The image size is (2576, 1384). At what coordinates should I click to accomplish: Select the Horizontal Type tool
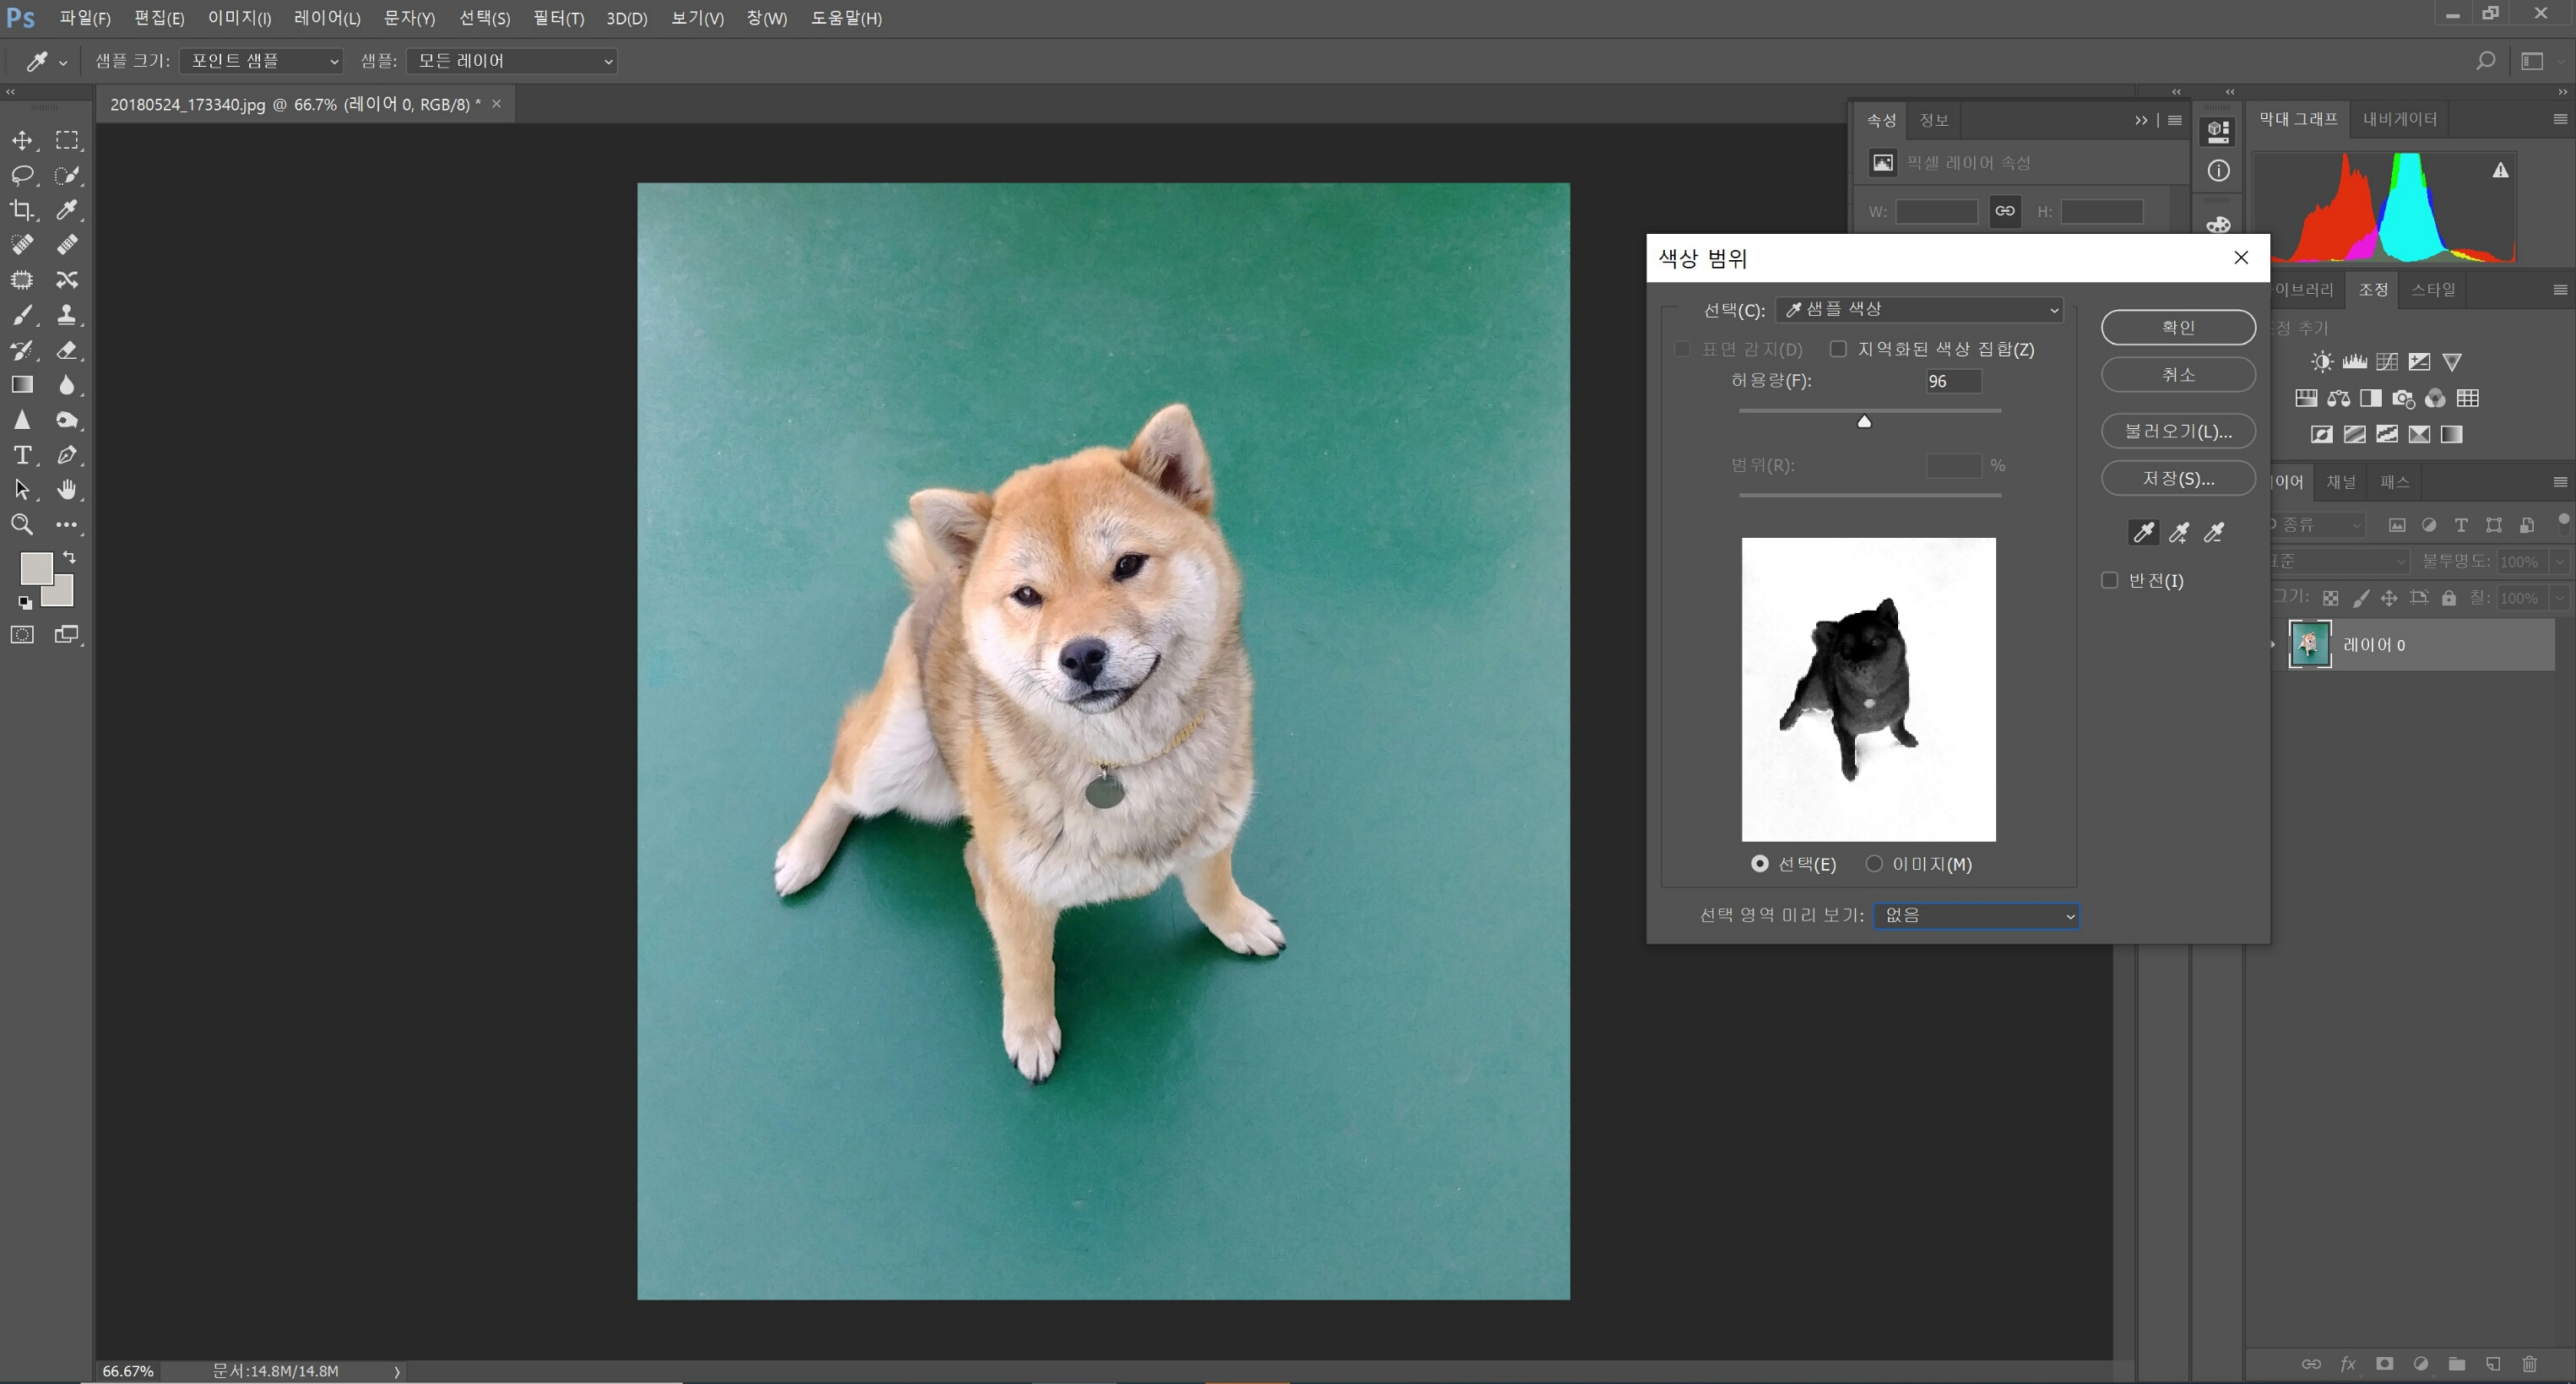point(21,455)
